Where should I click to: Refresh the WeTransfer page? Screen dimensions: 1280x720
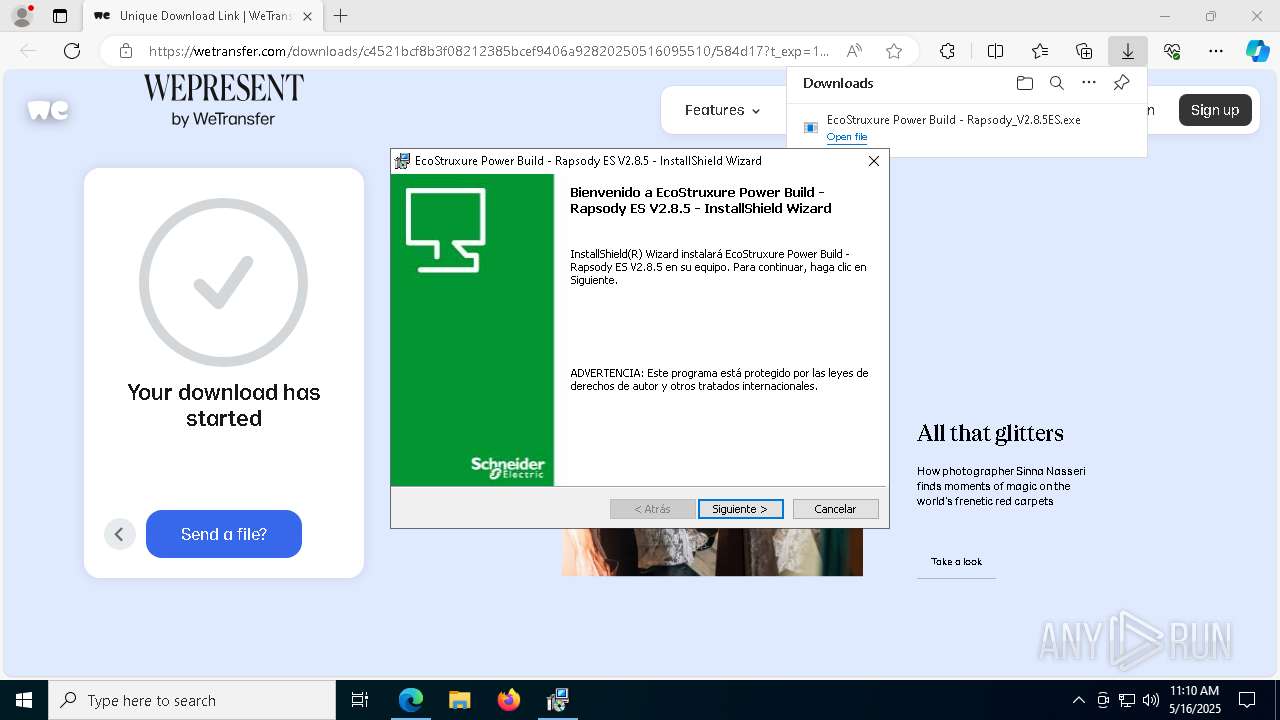(x=72, y=51)
